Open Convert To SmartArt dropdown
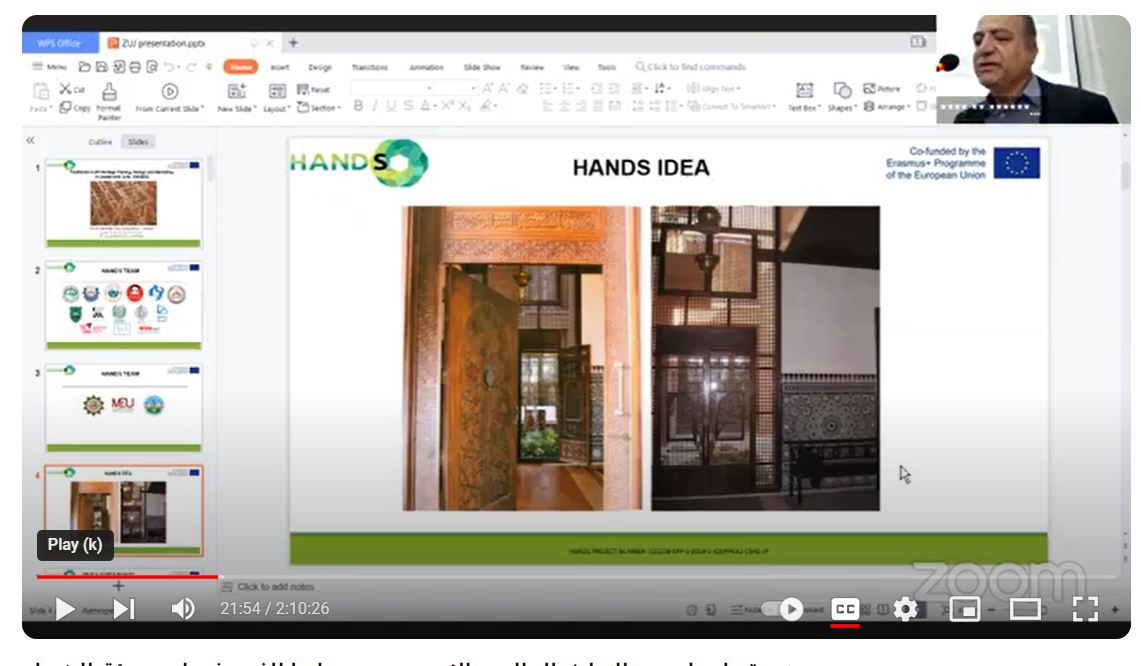The image size is (1141, 666). pos(731,106)
